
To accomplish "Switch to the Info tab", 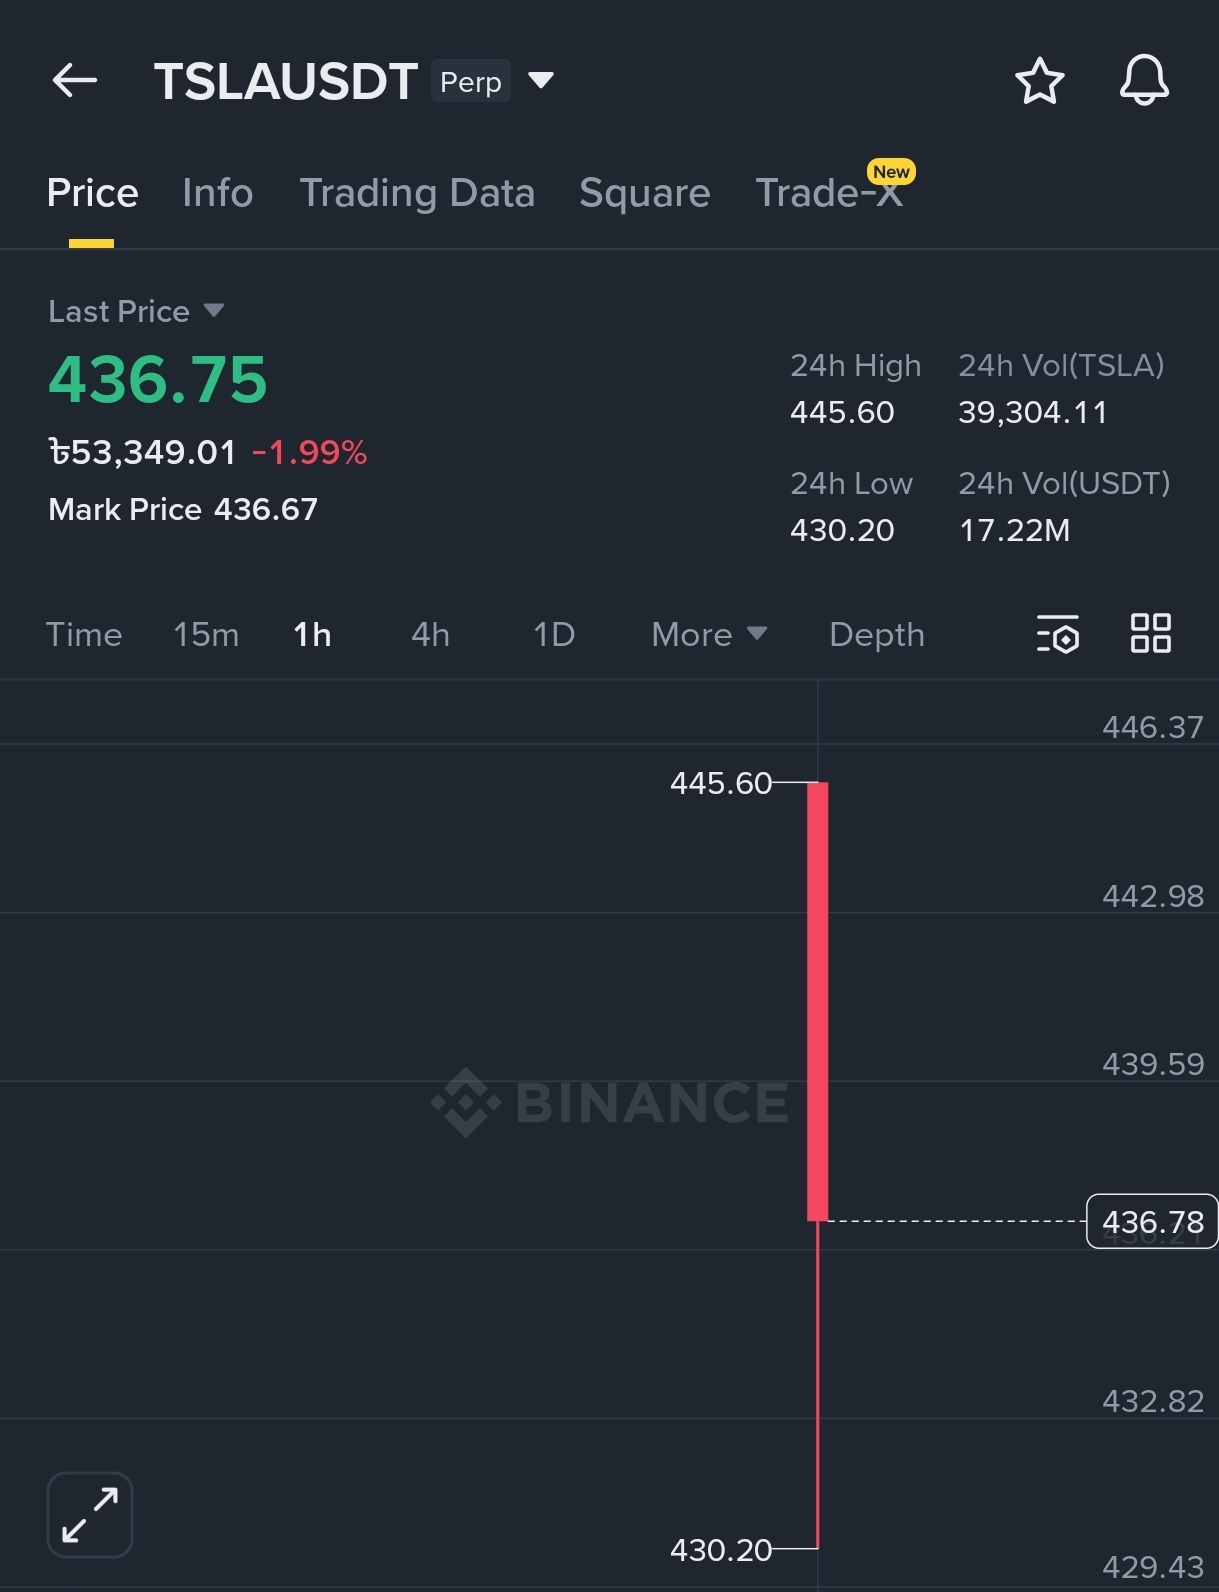I will (x=217, y=193).
